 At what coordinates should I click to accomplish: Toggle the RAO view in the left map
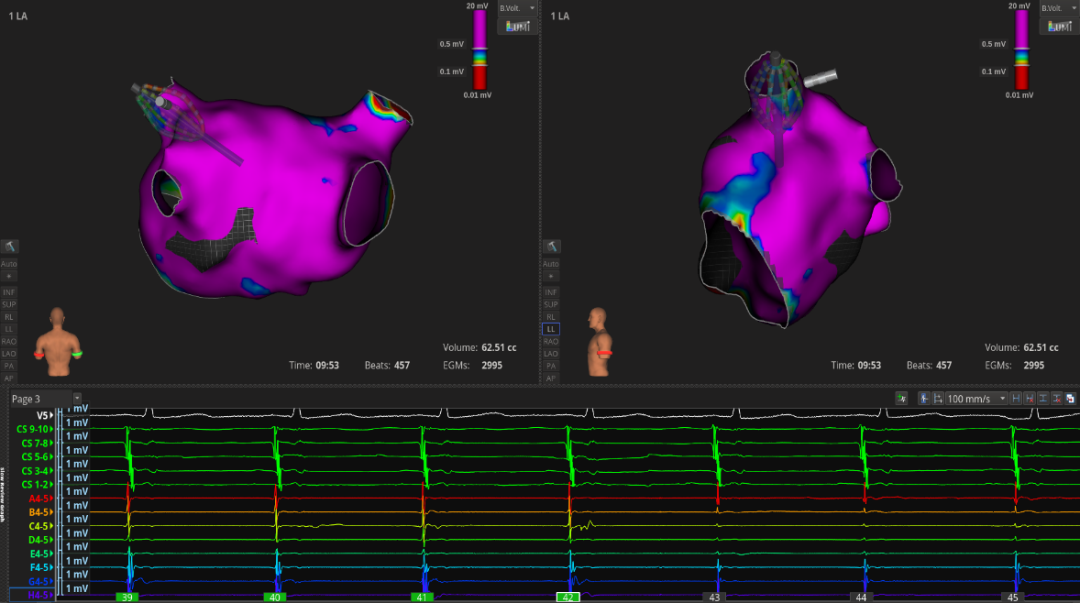9,341
